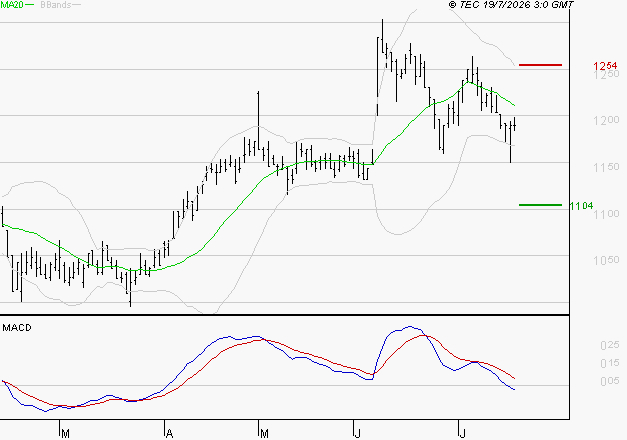Click the 1200 price axis label
Viewport: 627px width, 440px height.
click(x=607, y=120)
